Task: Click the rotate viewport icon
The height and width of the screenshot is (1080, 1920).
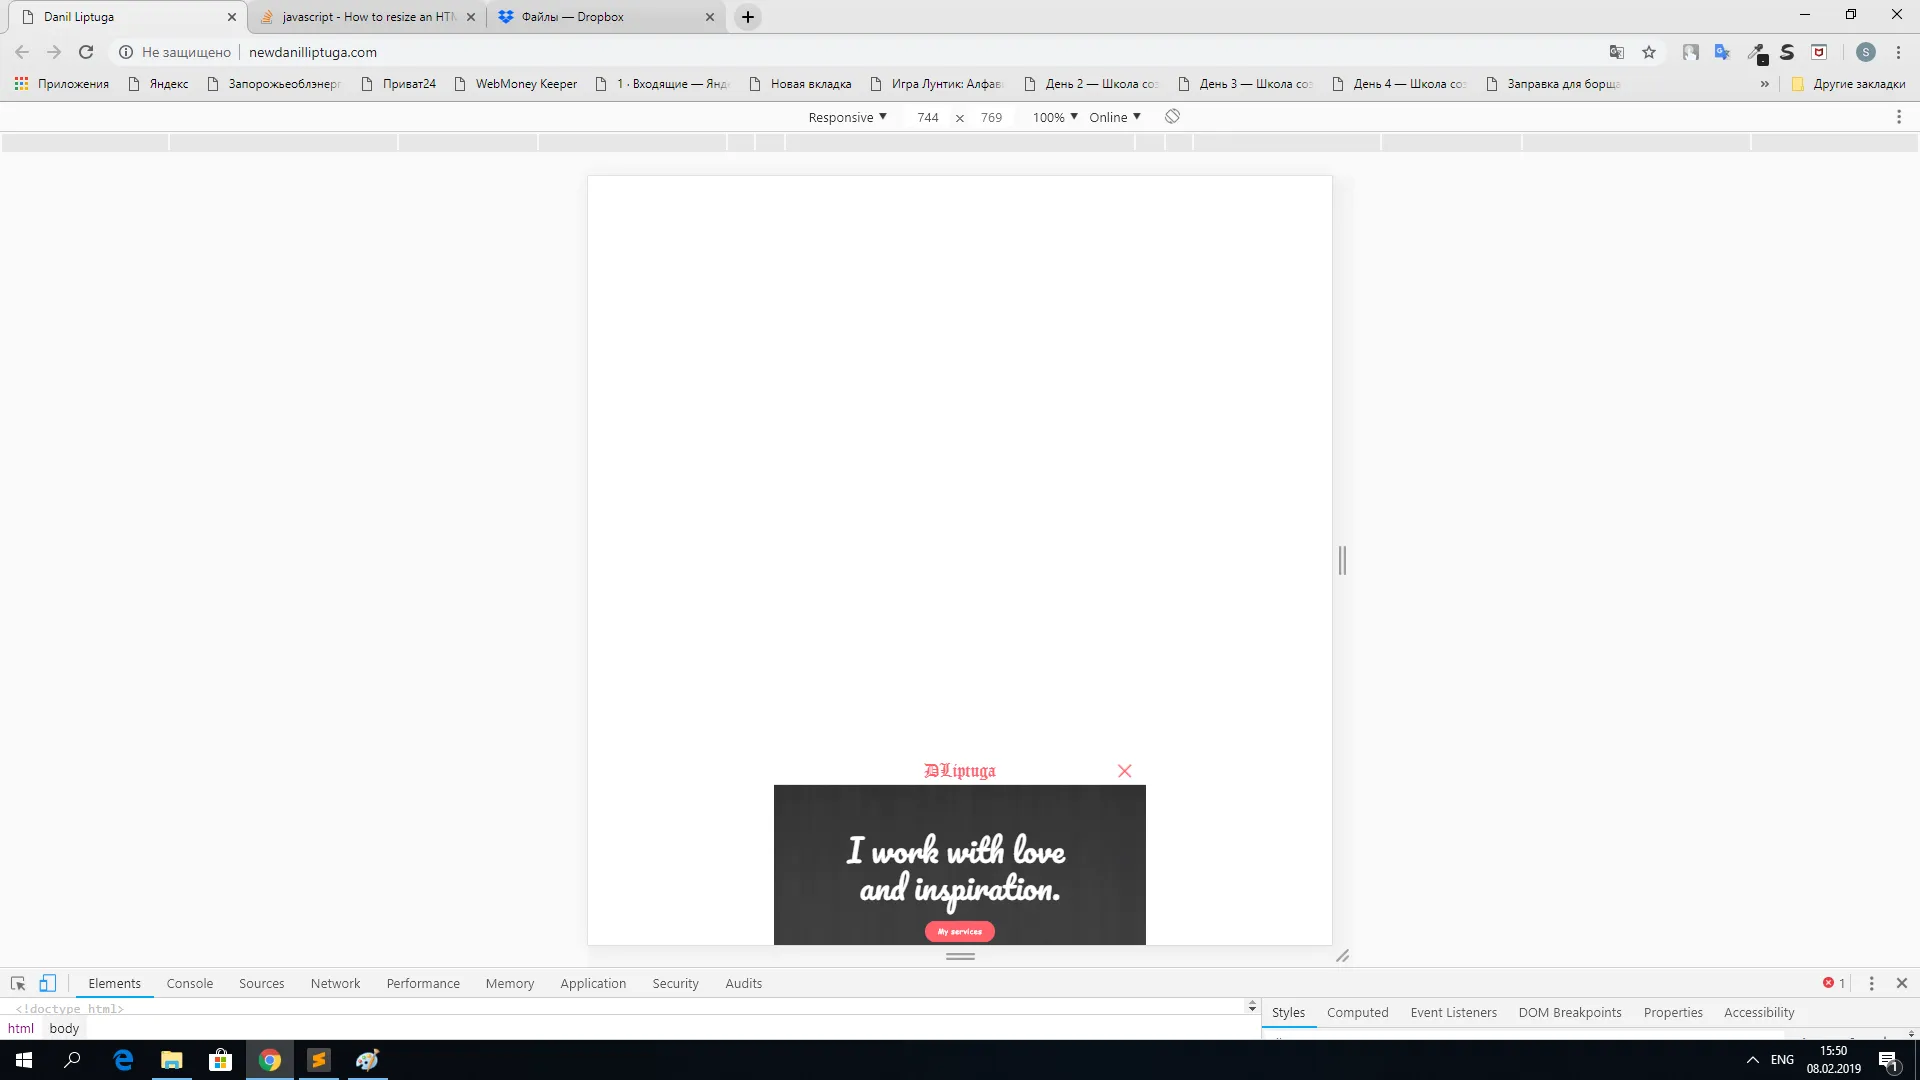Action: click(1172, 117)
